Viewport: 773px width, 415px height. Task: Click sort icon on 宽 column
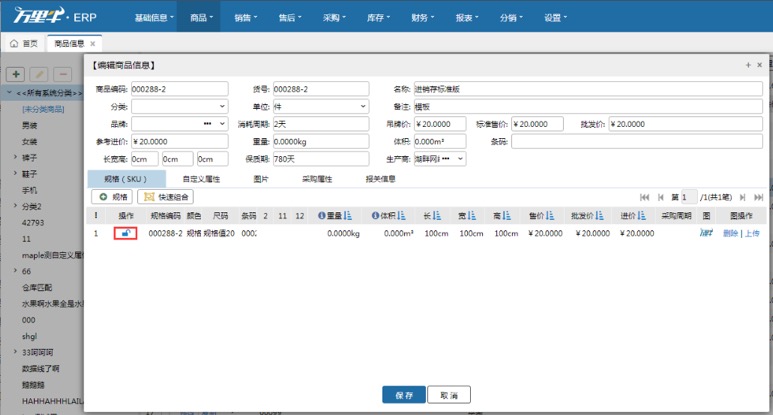pyautogui.click(x=472, y=215)
